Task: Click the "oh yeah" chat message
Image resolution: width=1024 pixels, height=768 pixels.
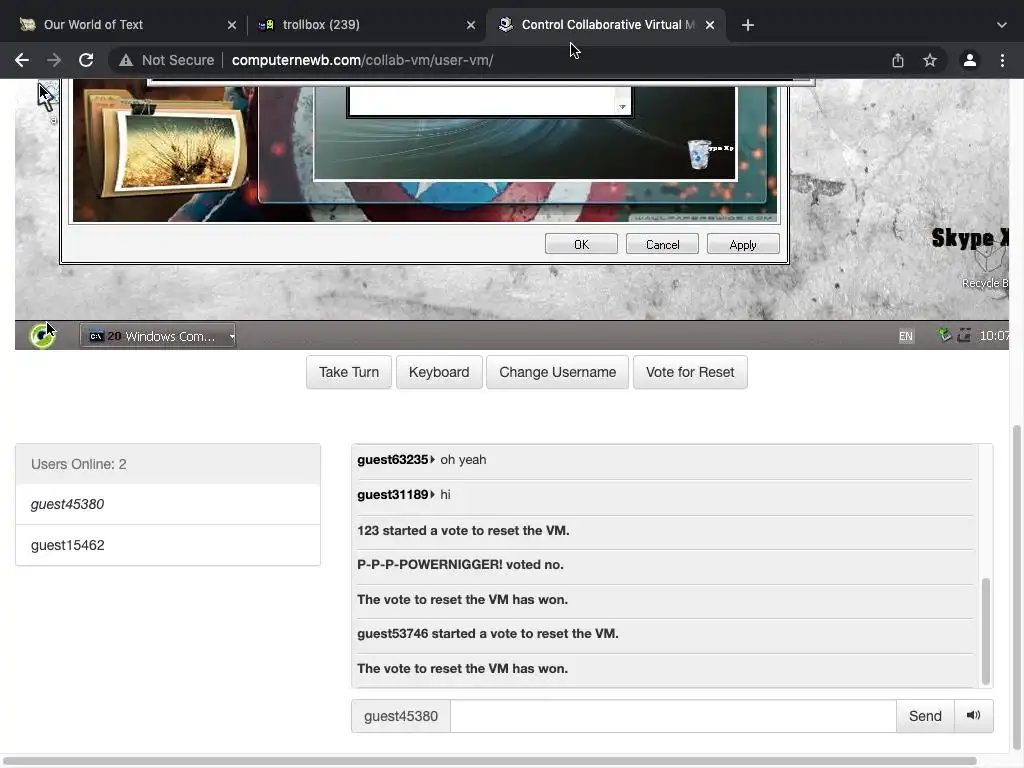Action: click(x=463, y=460)
